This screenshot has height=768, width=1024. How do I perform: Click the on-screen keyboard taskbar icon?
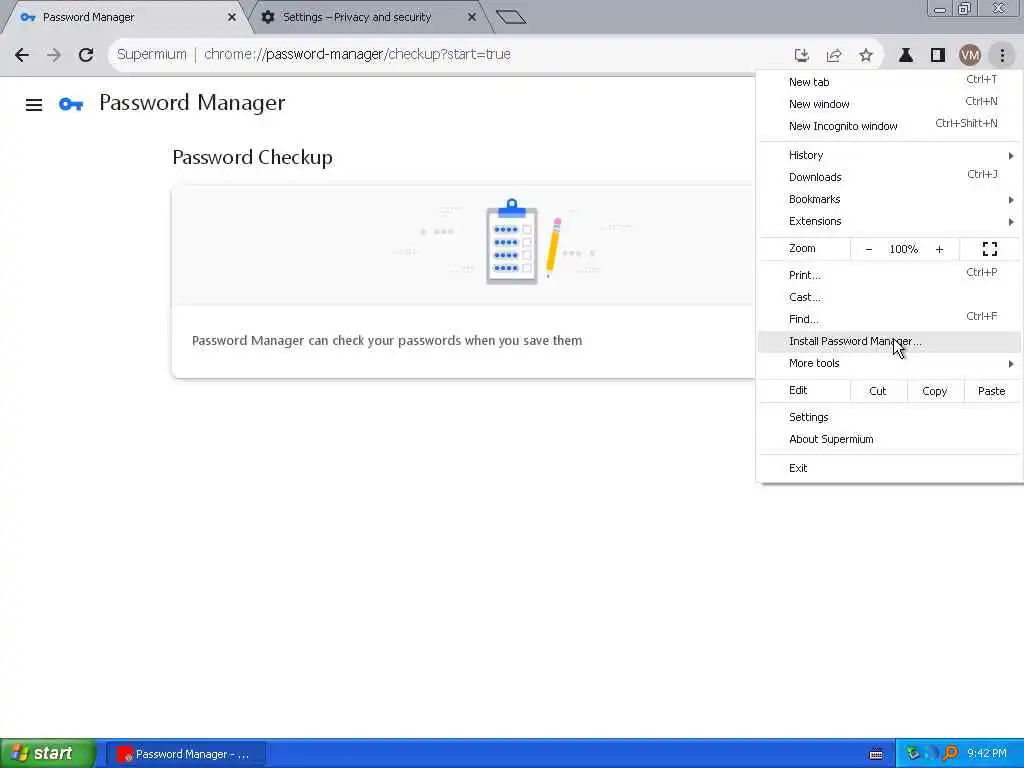(876, 754)
